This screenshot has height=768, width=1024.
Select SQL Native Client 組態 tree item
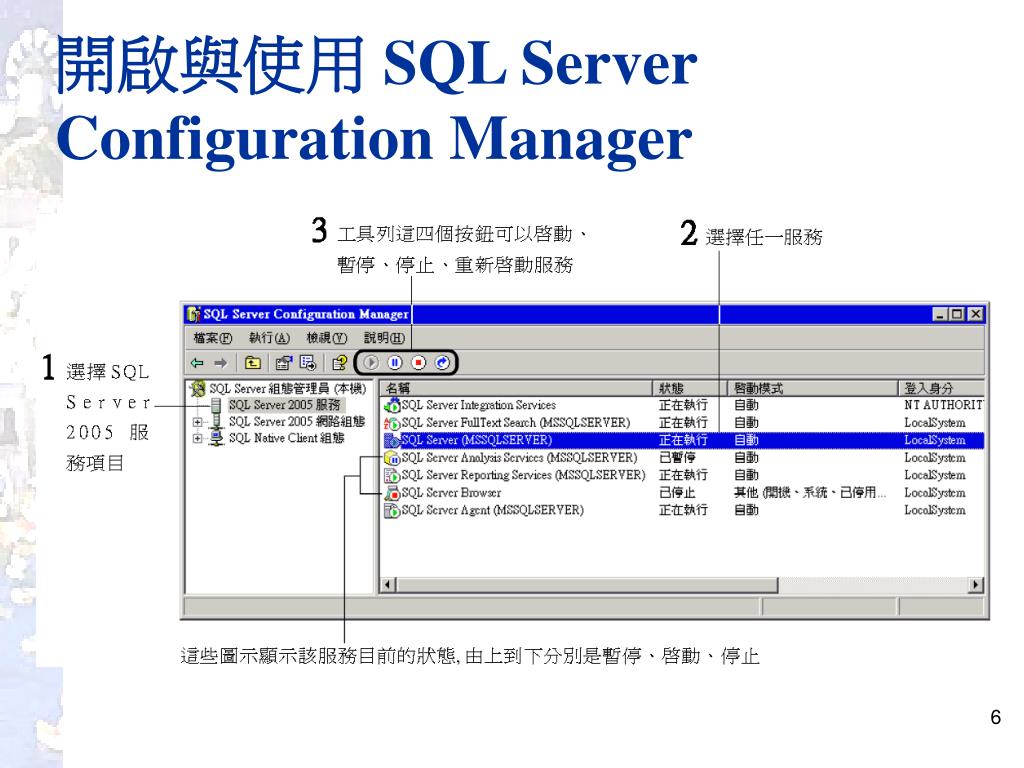[x=286, y=438]
